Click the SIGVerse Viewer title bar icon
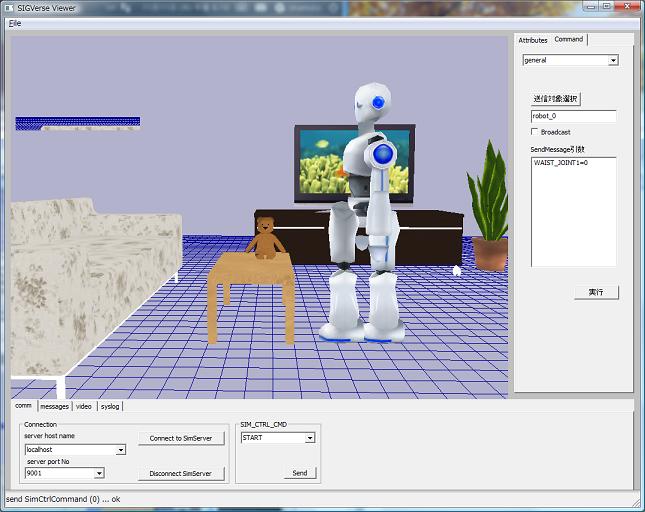The image size is (645, 512). (x=9, y=7)
